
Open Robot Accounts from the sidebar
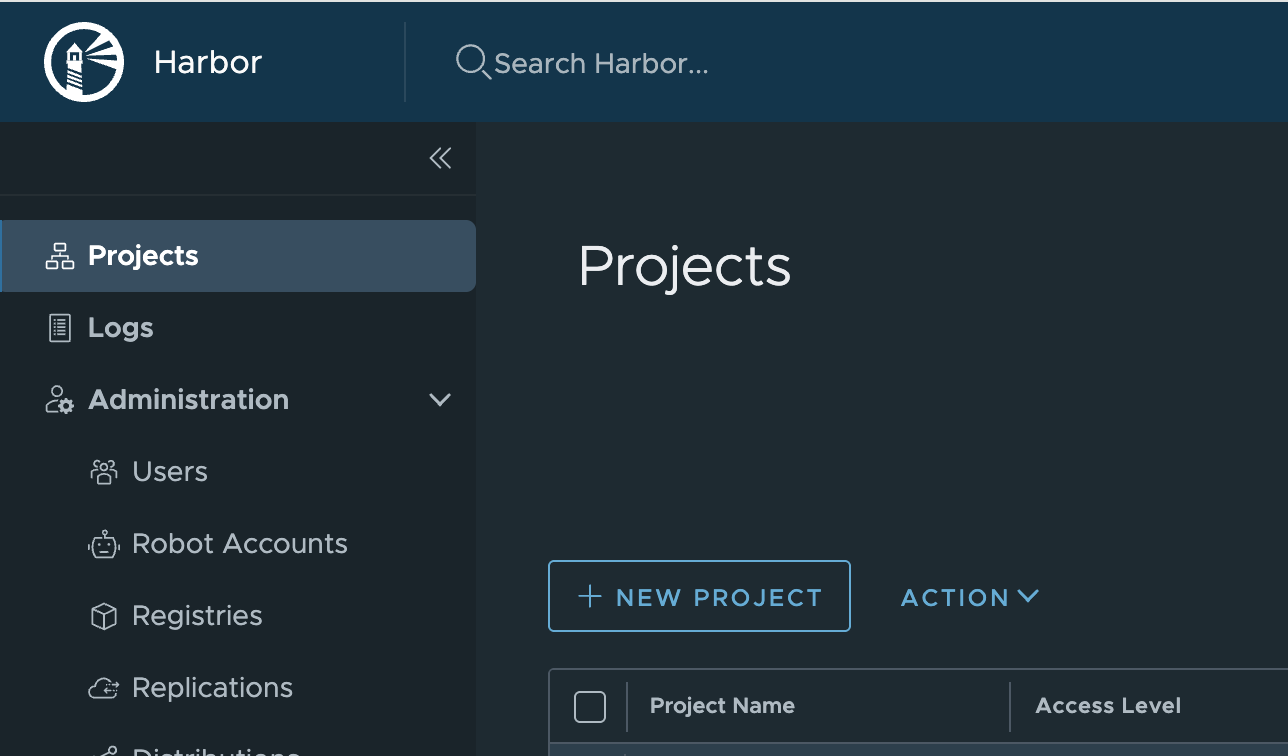239,544
